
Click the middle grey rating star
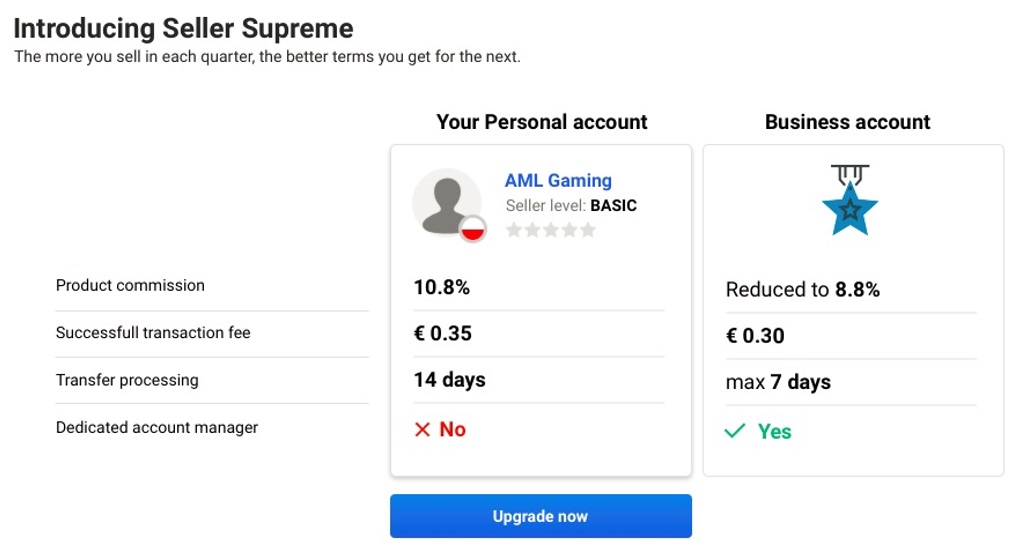(x=550, y=230)
